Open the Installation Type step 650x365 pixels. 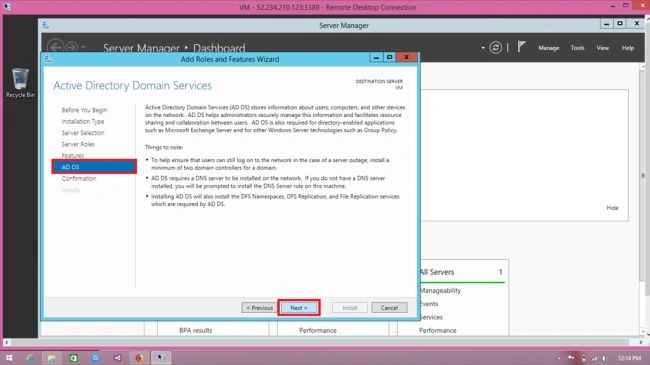[83, 122]
